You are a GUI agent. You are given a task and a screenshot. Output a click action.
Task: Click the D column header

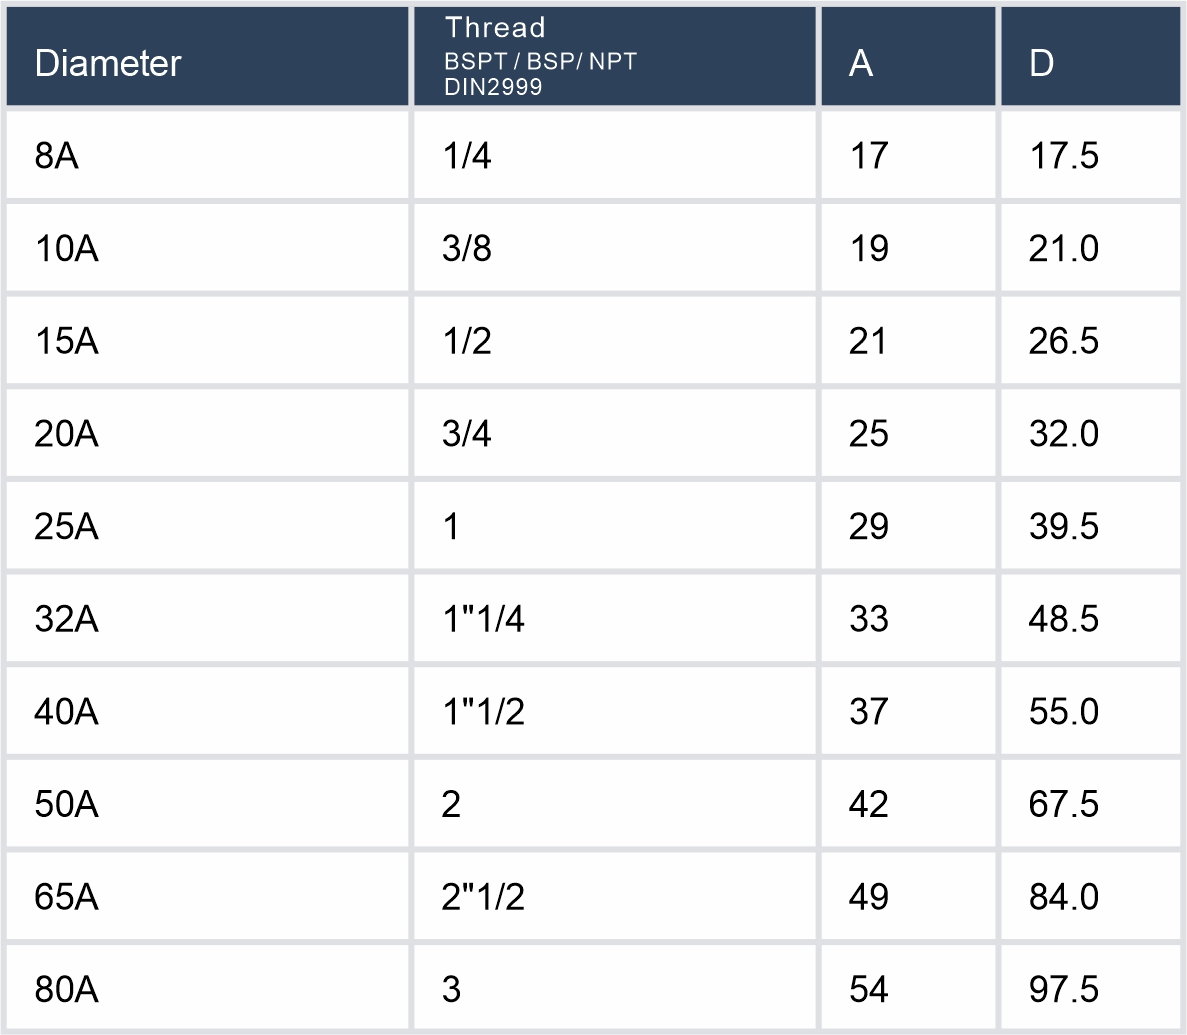1041,63
